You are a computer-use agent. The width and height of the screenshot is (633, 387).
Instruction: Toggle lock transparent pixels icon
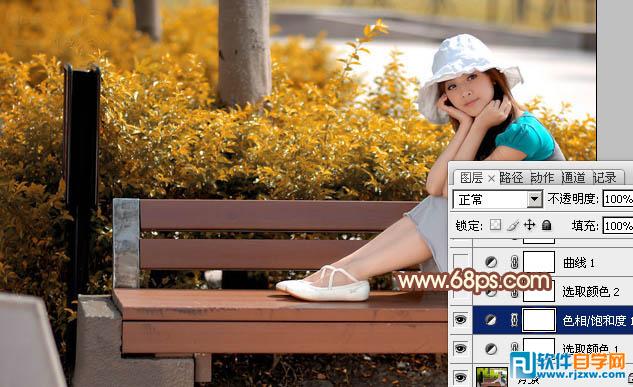pyautogui.click(x=495, y=225)
